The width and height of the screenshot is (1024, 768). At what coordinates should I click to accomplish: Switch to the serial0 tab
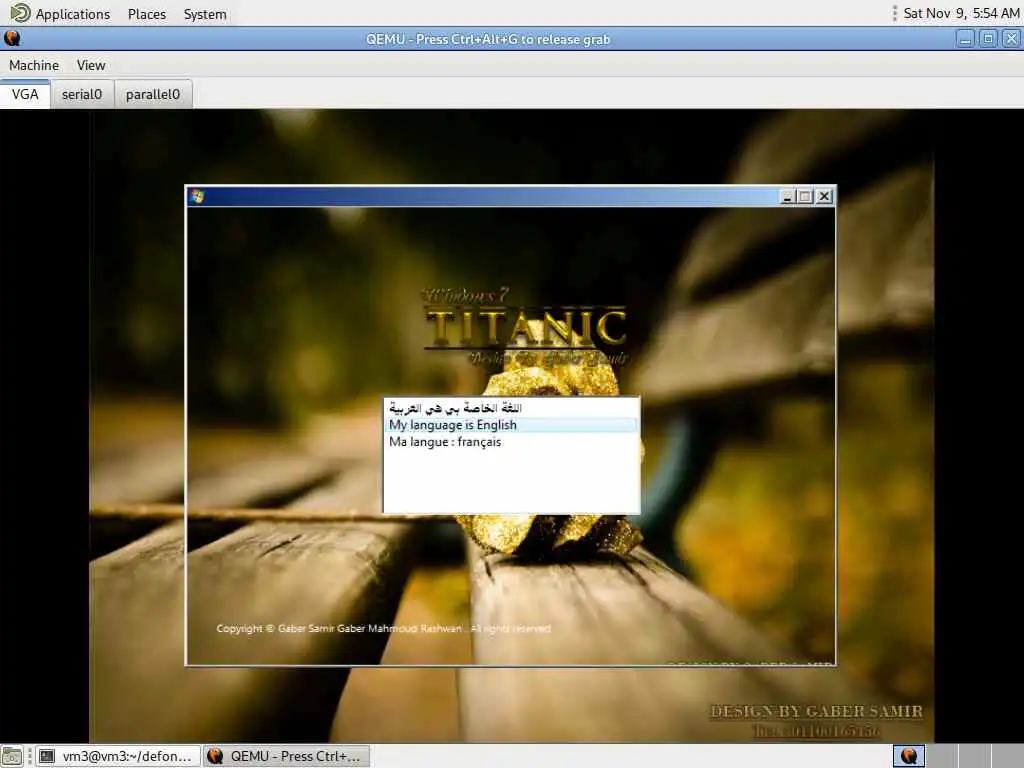(82, 95)
